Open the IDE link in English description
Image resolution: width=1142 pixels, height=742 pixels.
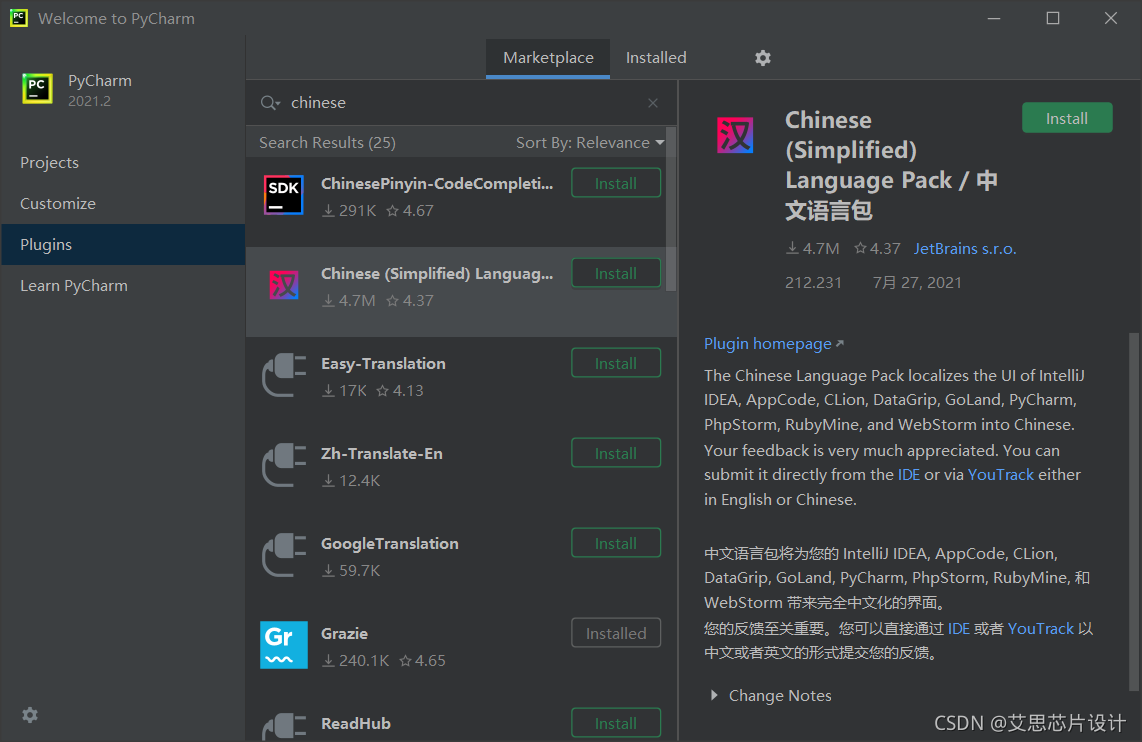pos(908,475)
